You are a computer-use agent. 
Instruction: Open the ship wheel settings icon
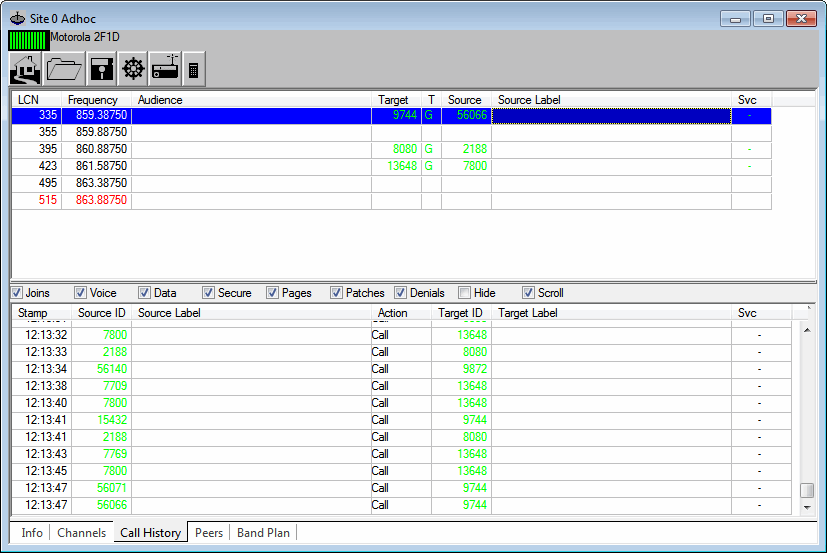(133, 69)
